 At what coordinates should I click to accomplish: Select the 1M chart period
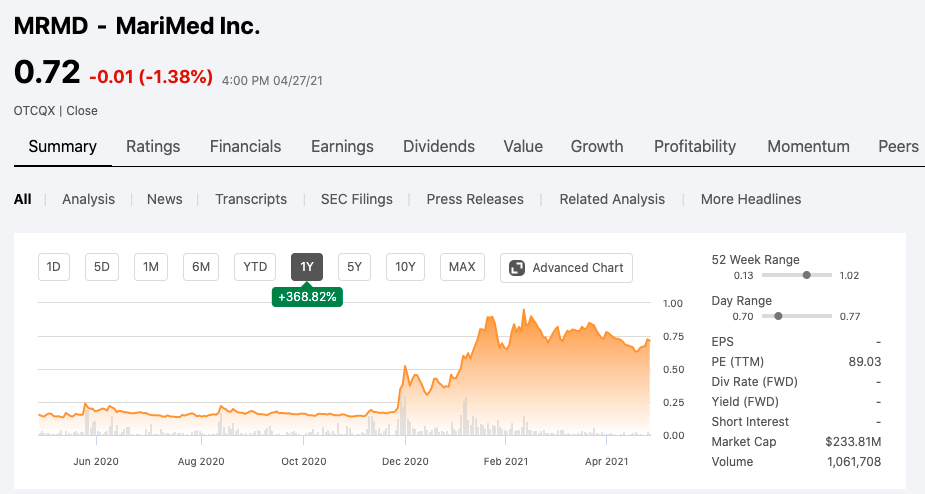151,267
